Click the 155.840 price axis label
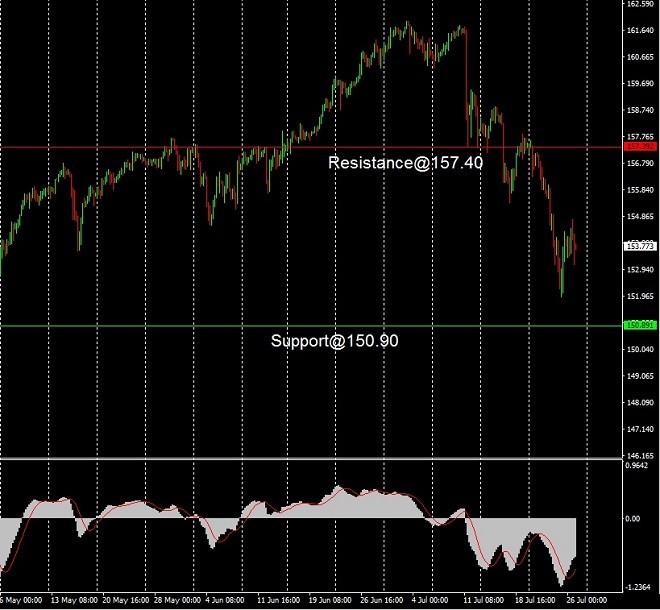 (x=640, y=190)
